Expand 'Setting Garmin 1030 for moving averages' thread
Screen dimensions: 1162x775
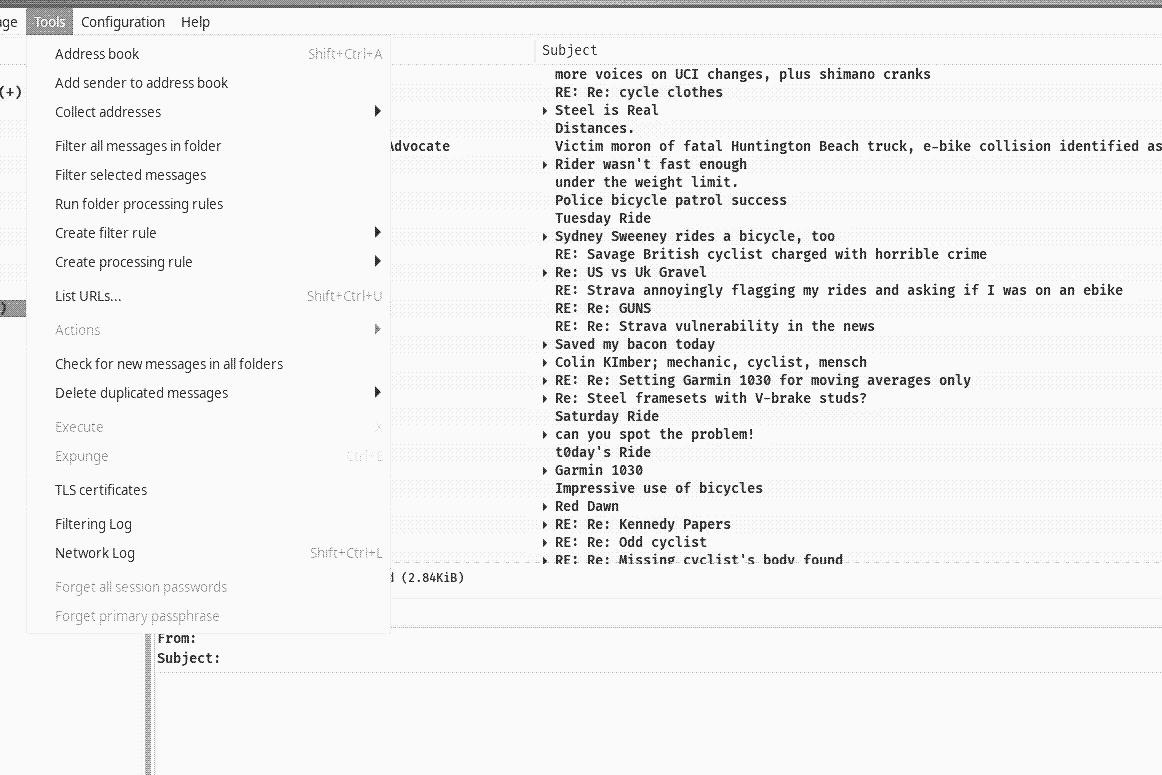(x=545, y=381)
